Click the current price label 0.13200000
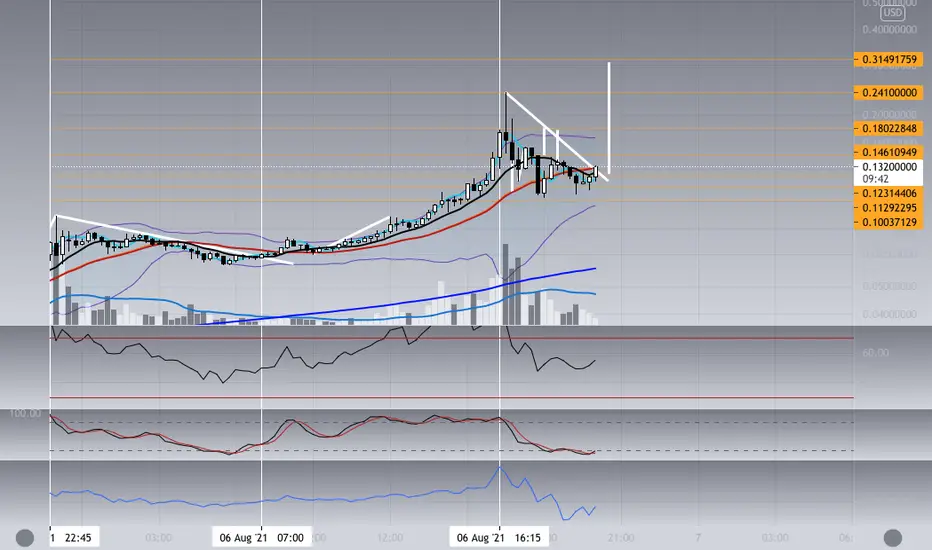Viewport: 932px width, 550px height. coord(889,167)
